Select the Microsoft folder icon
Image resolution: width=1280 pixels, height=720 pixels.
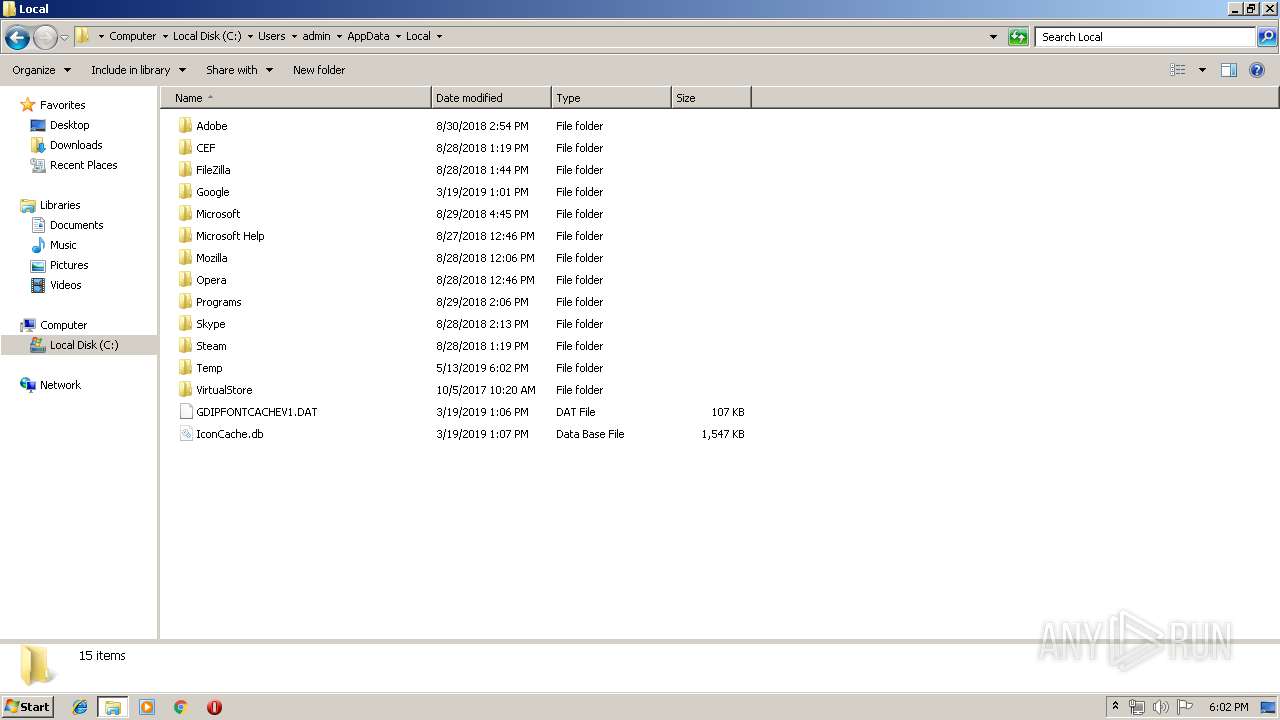tap(185, 214)
